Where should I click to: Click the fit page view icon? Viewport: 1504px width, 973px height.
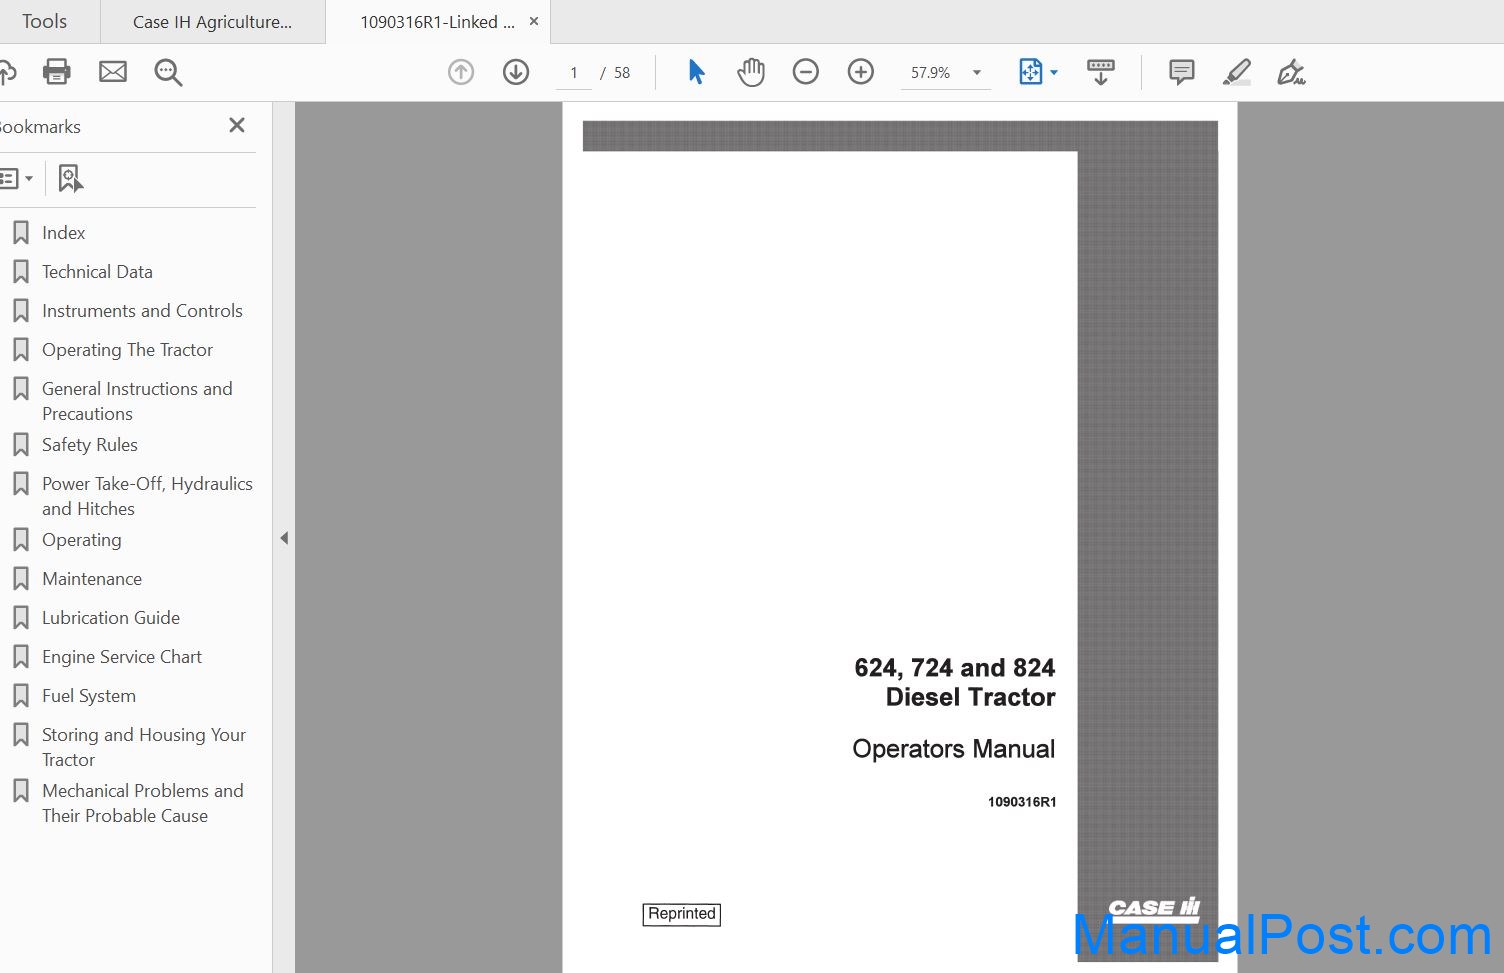point(1030,72)
